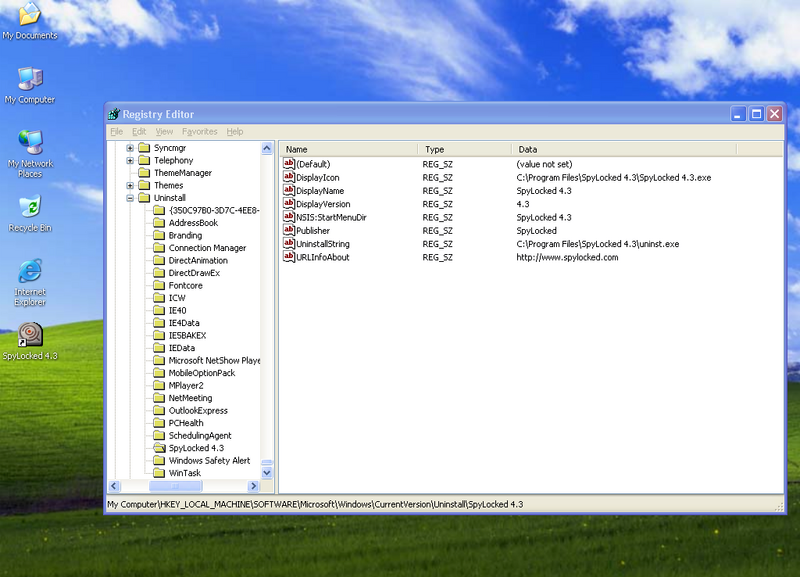Select the DirectDrawEx key in the tree
This screenshot has width=800, height=577.
coord(194,273)
